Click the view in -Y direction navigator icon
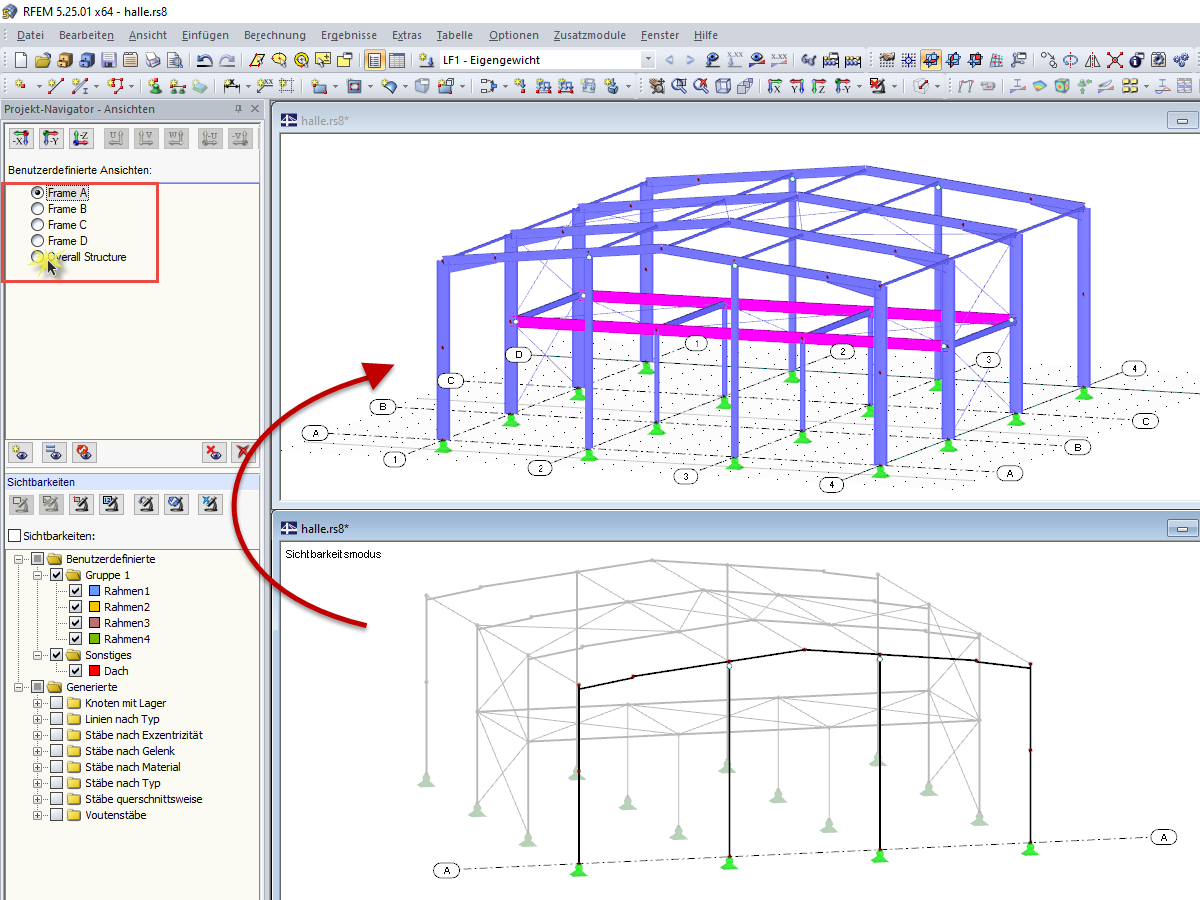1200x900 pixels. click(x=52, y=138)
